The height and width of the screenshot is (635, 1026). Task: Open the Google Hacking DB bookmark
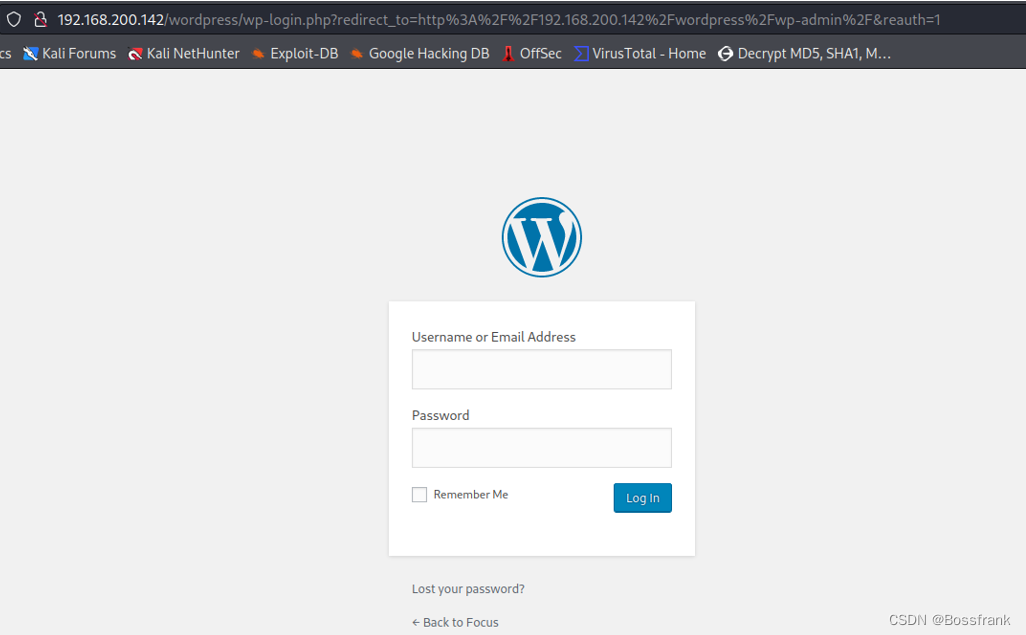tap(420, 54)
